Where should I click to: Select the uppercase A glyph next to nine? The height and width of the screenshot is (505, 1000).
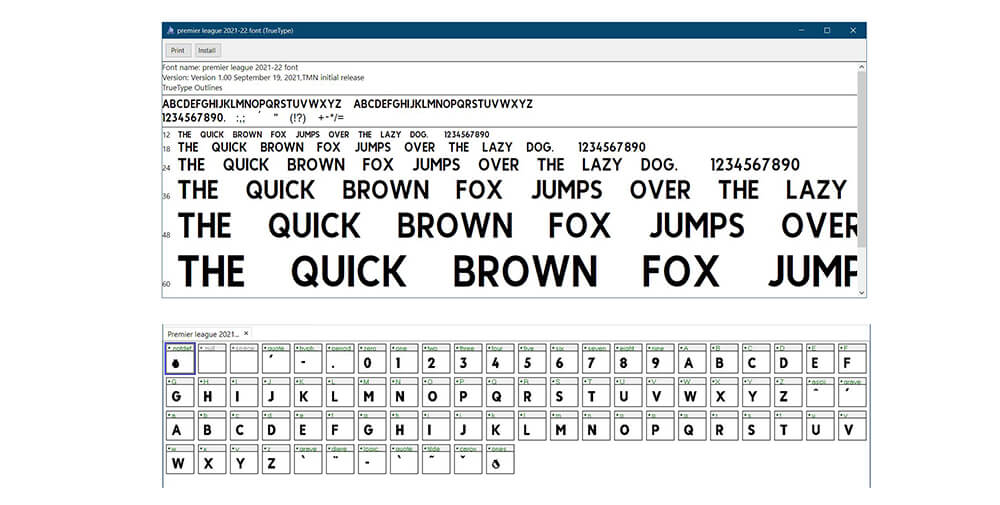tap(692, 359)
